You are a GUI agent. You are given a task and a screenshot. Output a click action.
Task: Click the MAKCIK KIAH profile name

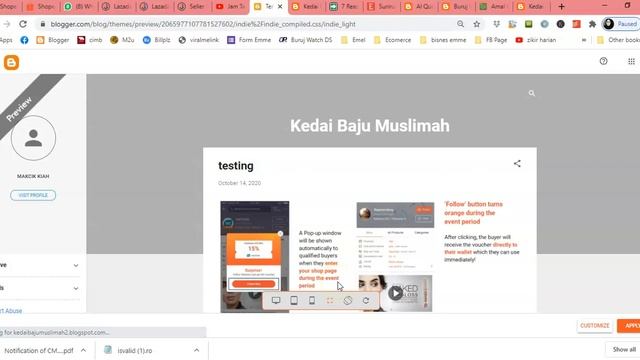(33, 176)
